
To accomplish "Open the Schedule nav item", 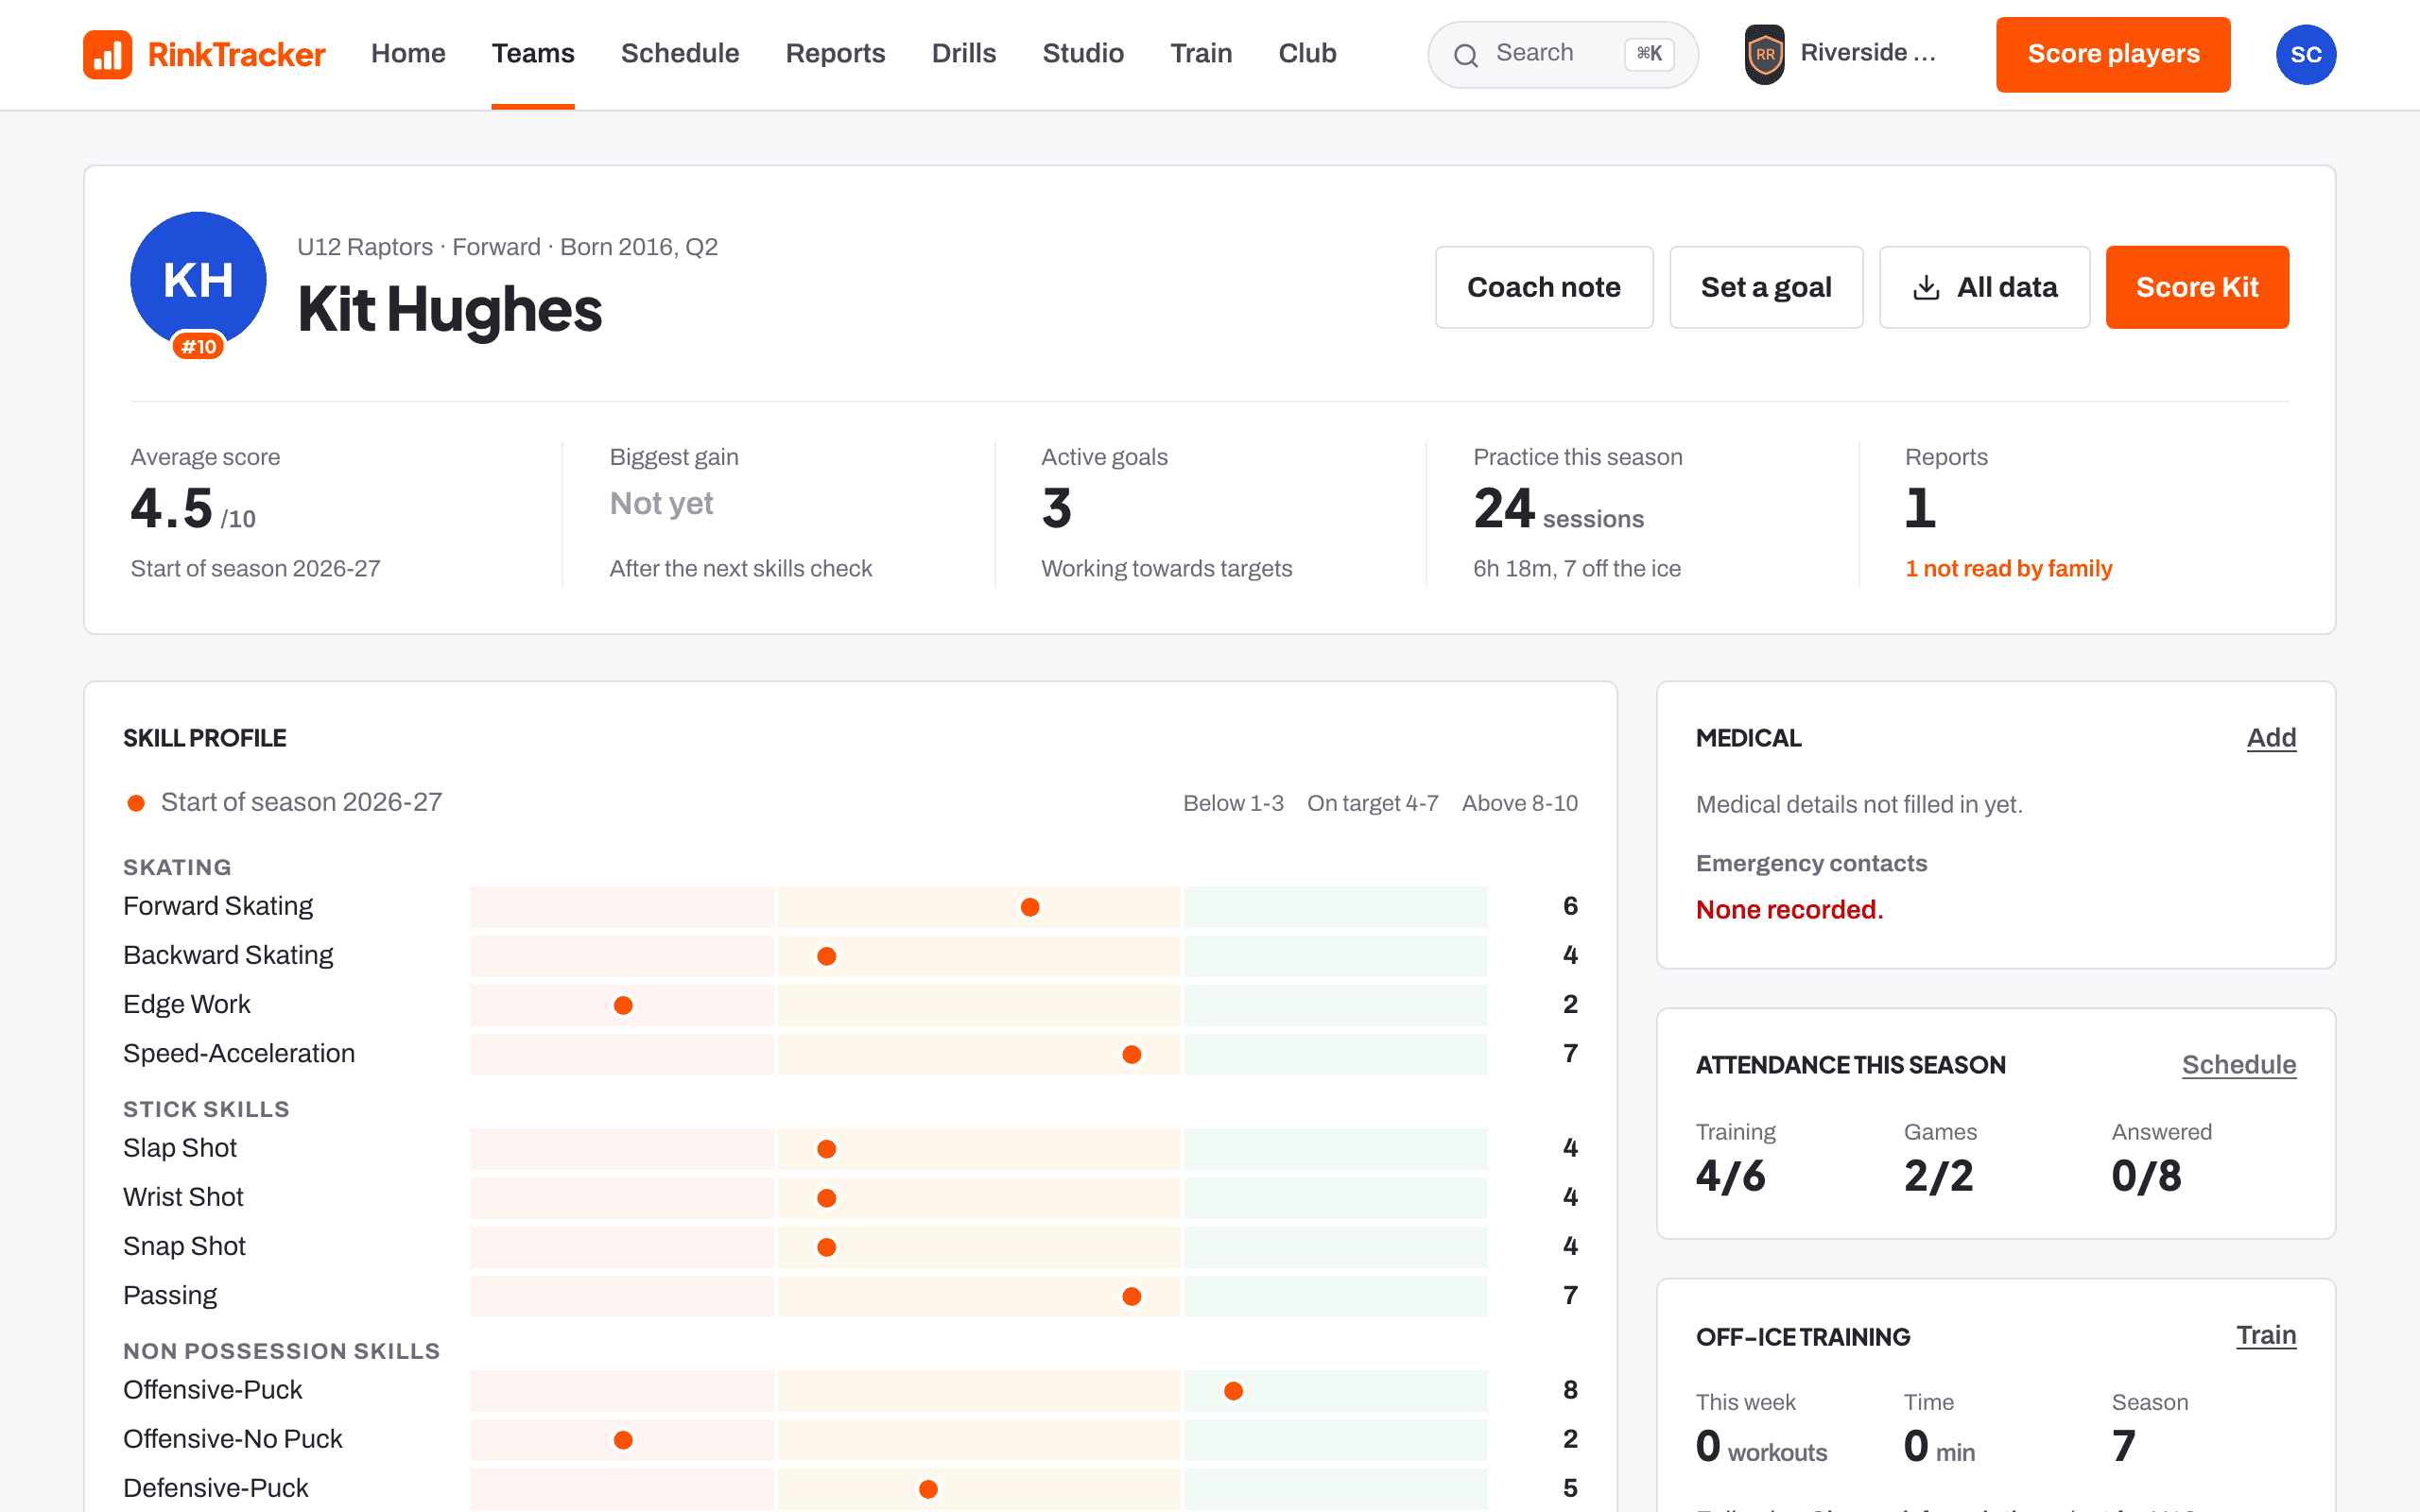I will (x=680, y=53).
